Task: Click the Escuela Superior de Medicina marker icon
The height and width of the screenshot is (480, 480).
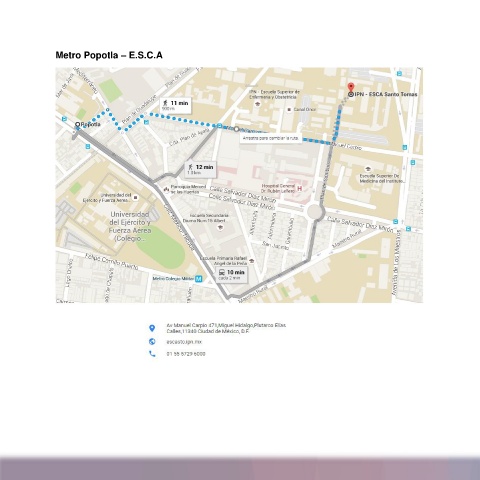Action: pyautogui.click(x=368, y=169)
